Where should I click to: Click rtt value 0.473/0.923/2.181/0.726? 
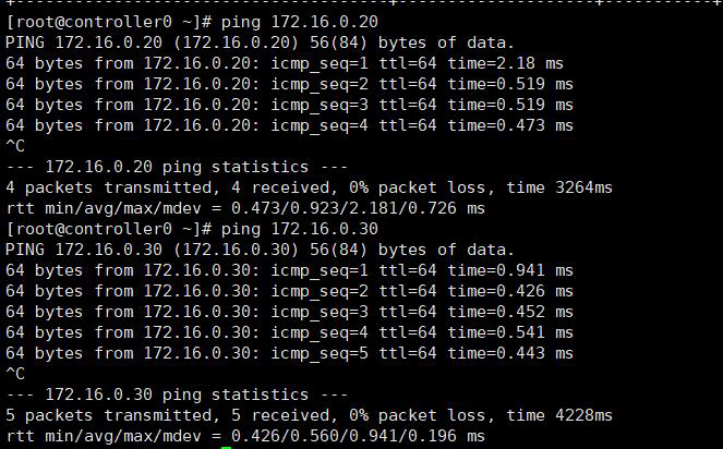point(344,208)
